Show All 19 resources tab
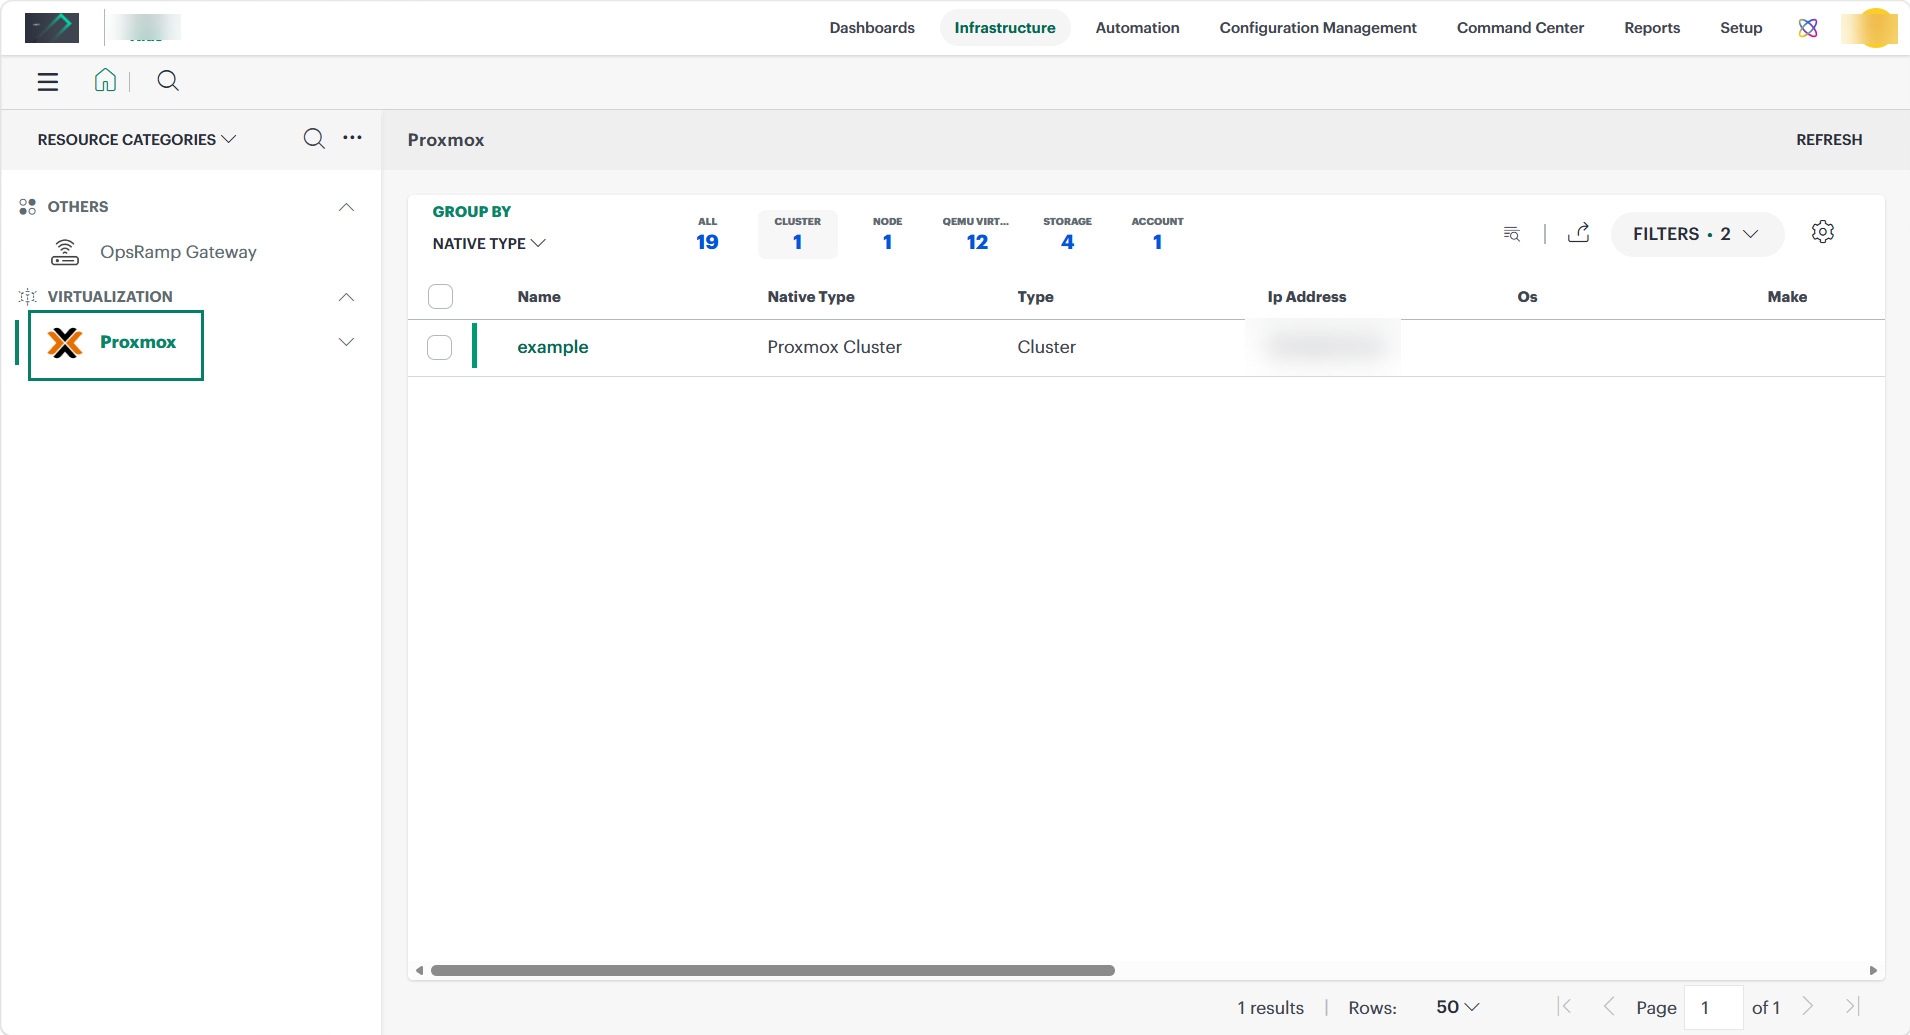 tap(707, 234)
